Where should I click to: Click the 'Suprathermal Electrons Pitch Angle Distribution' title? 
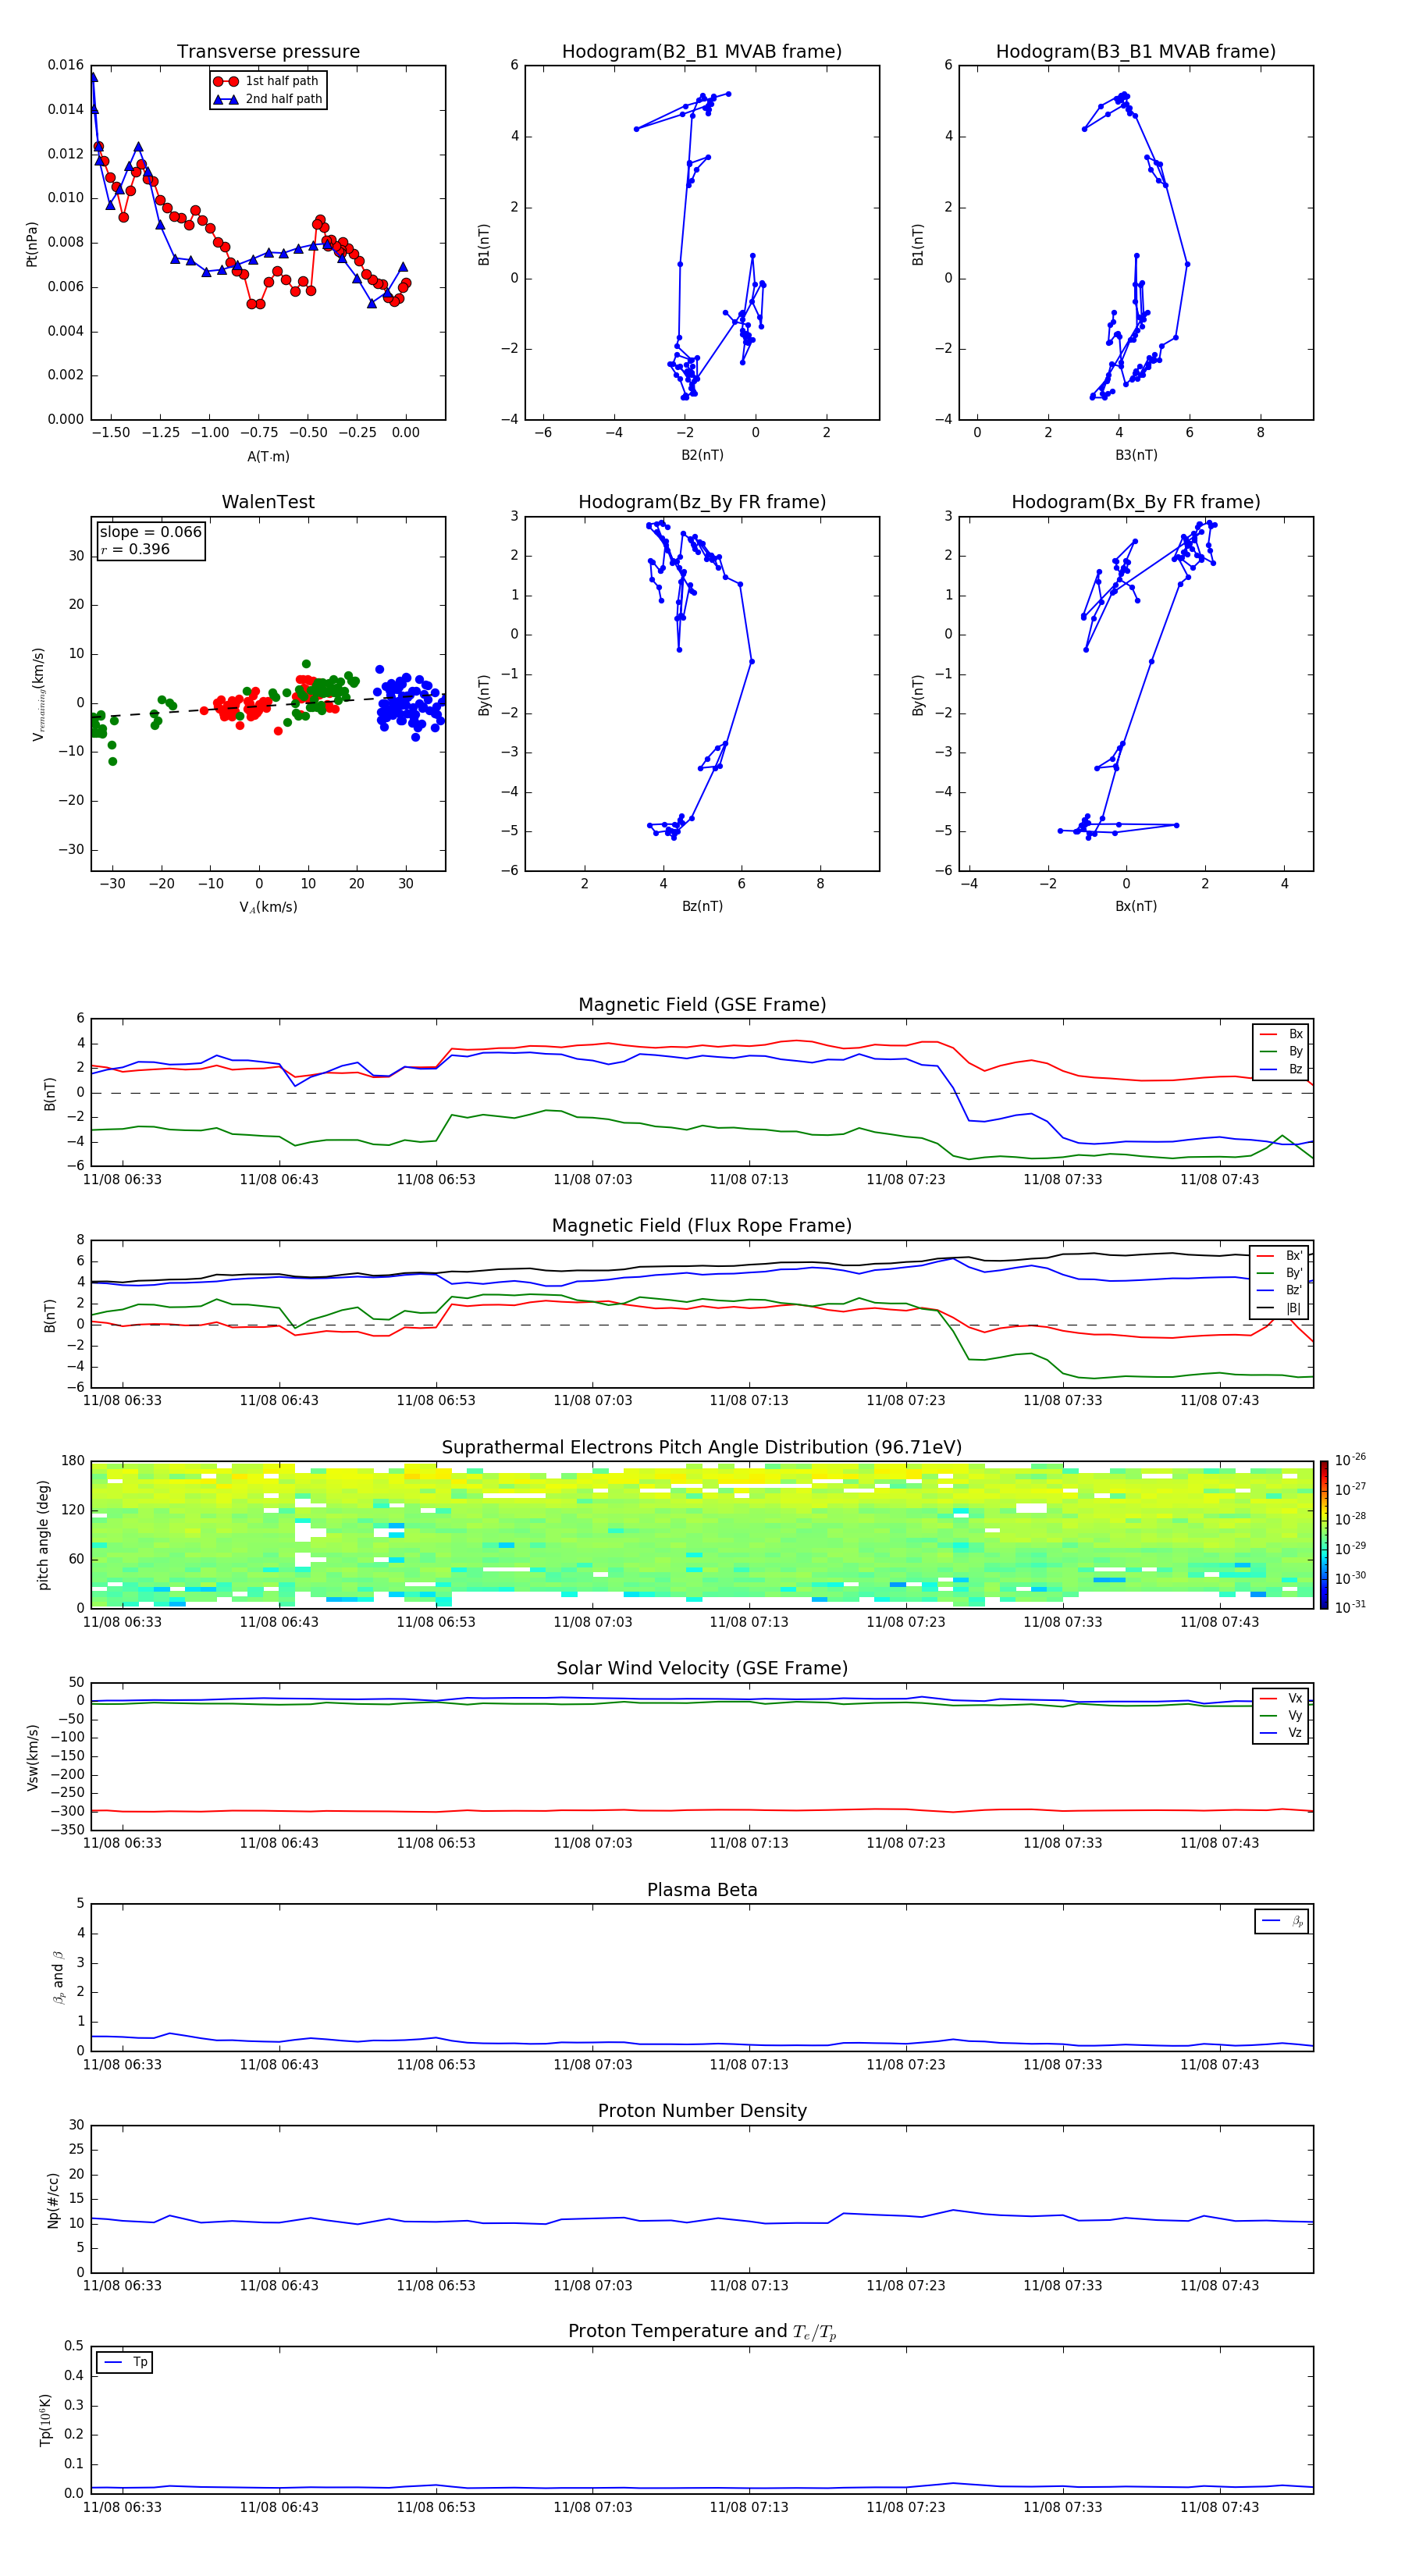[702, 1448]
